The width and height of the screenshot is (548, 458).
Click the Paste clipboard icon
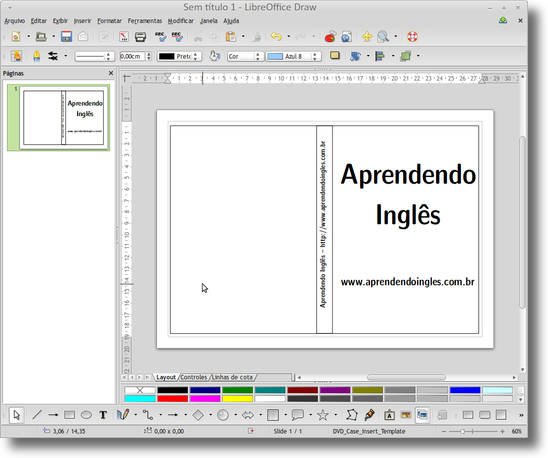point(231,36)
